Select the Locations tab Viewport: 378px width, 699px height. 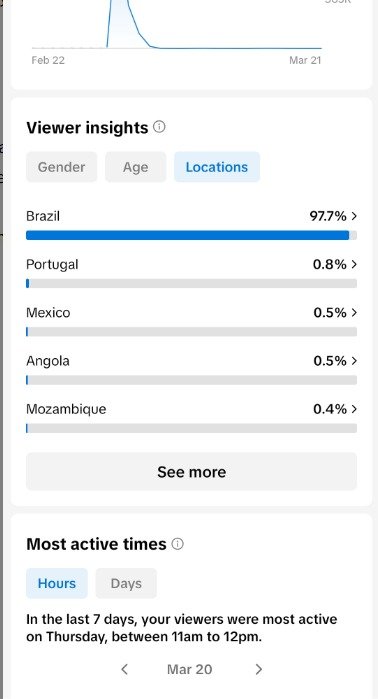click(x=217, y=167)
